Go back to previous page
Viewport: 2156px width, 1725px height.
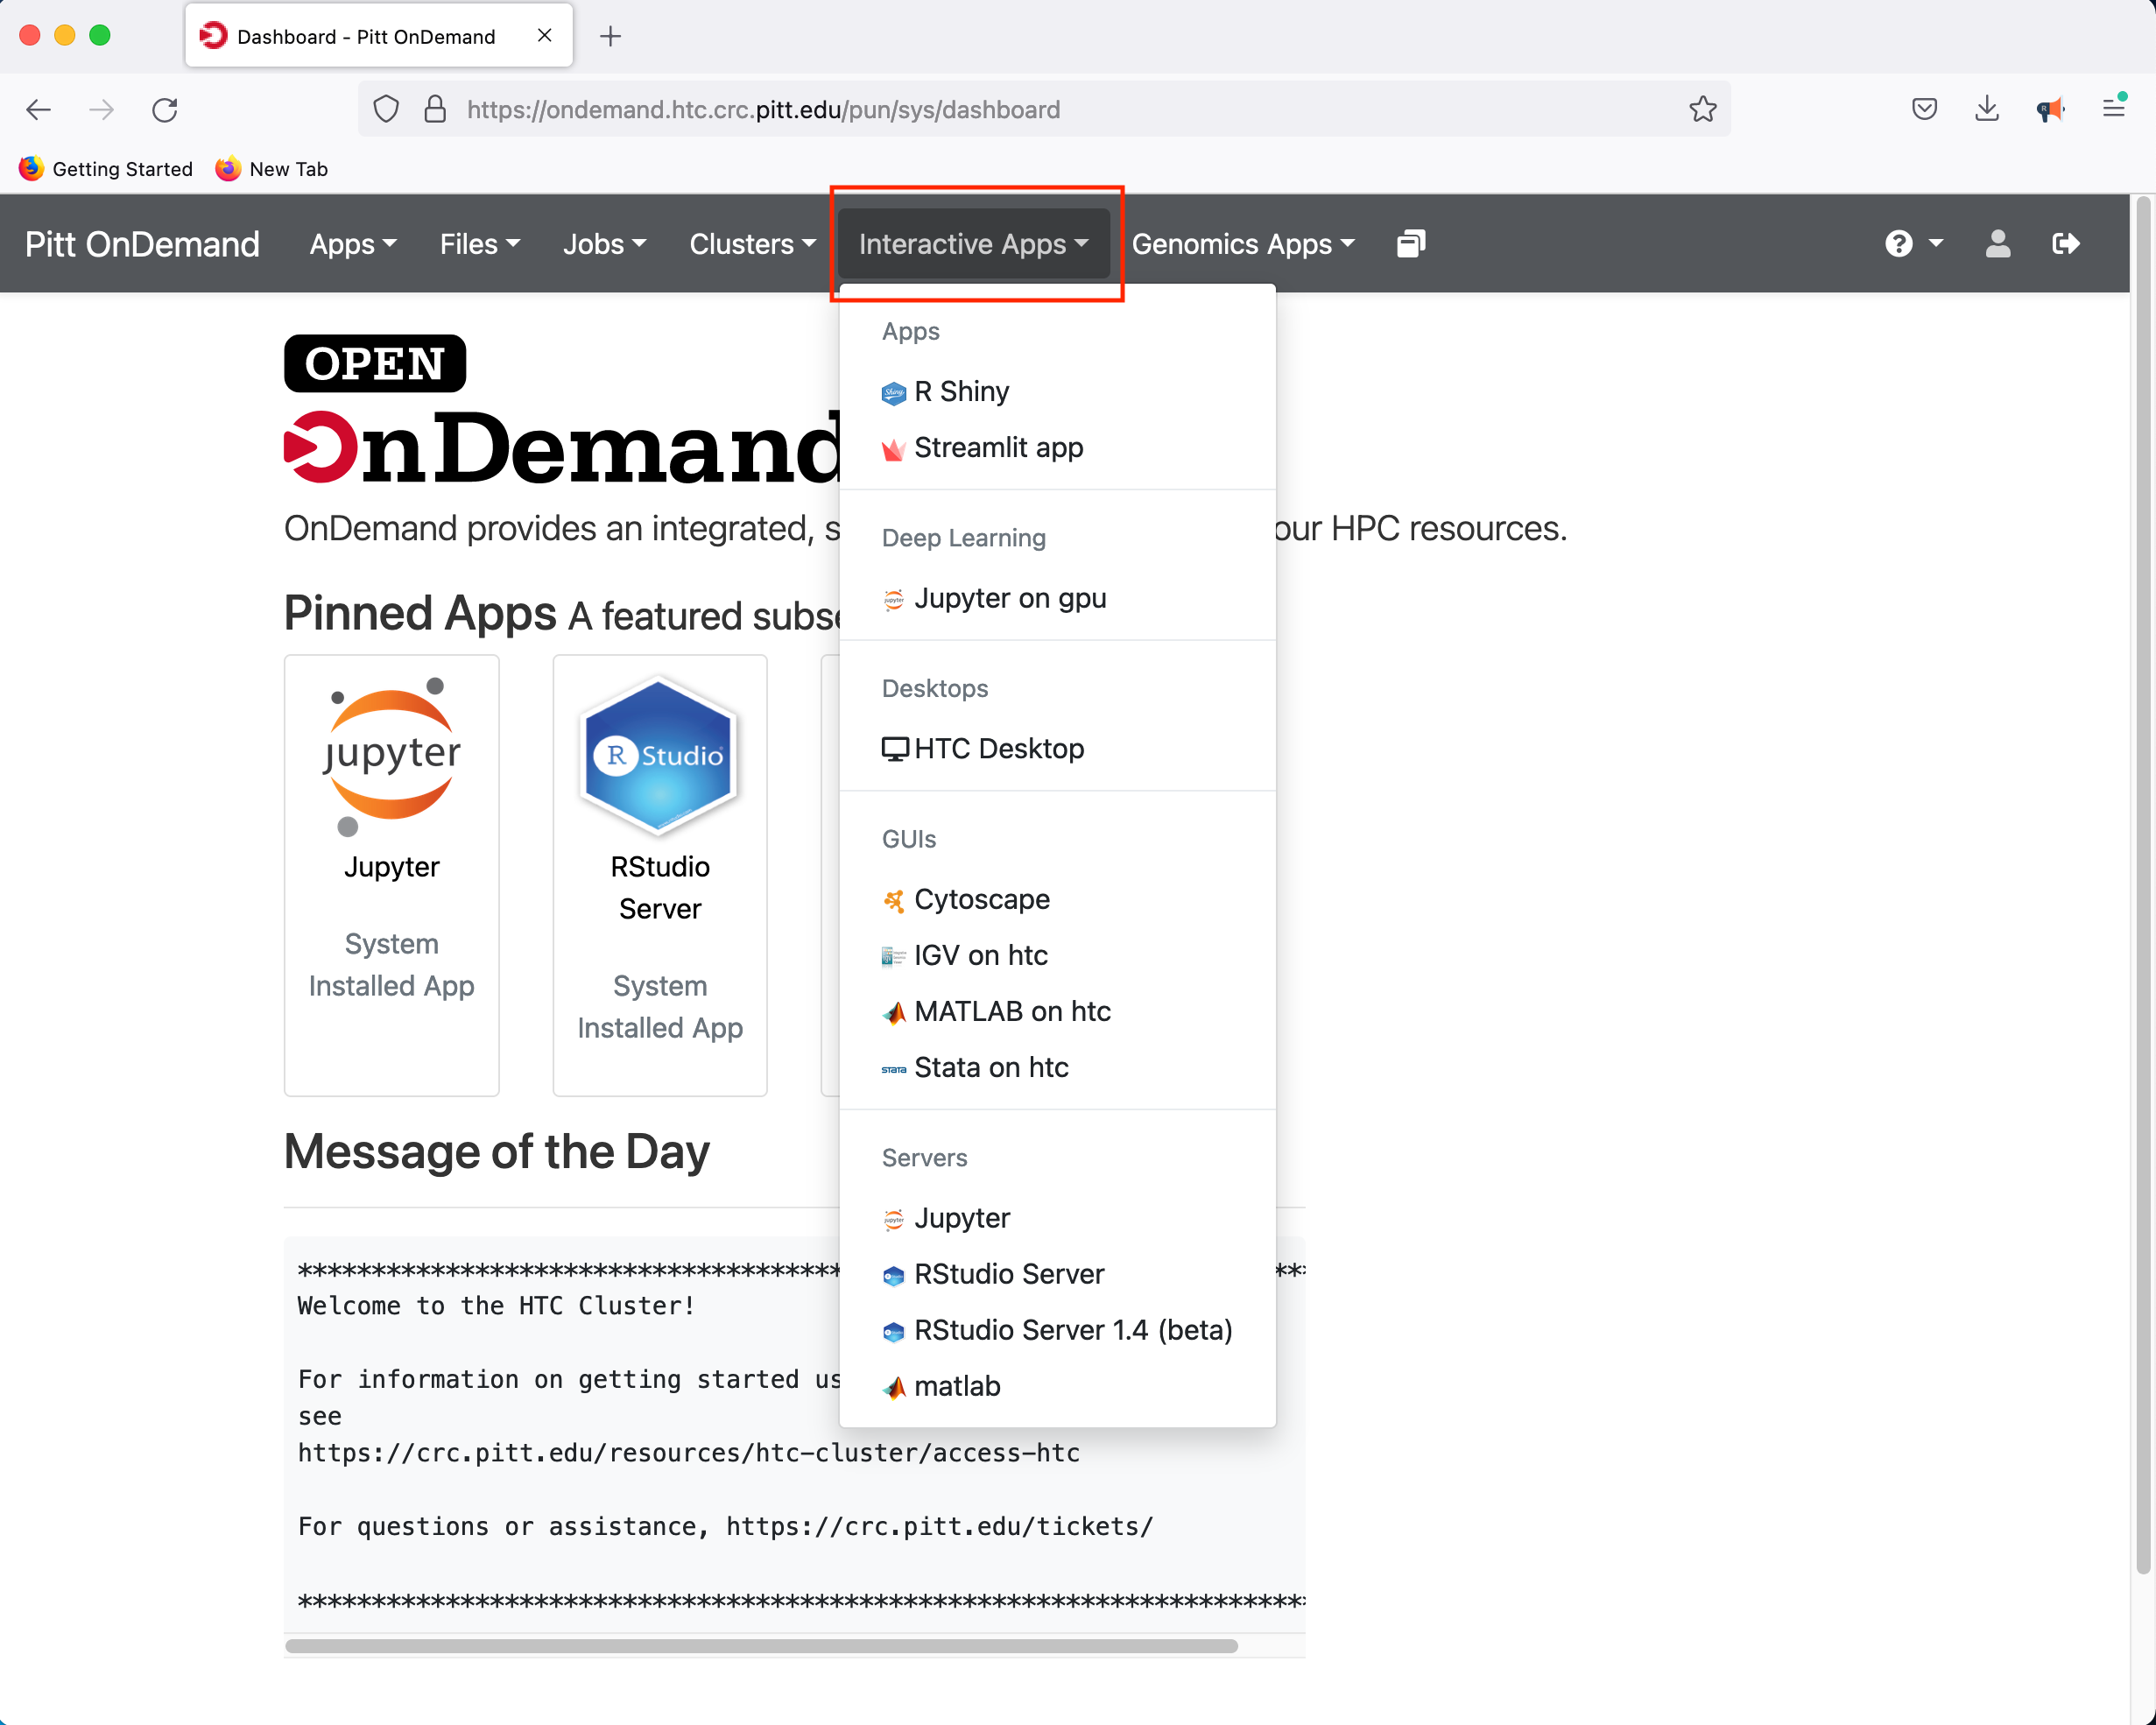38,109
